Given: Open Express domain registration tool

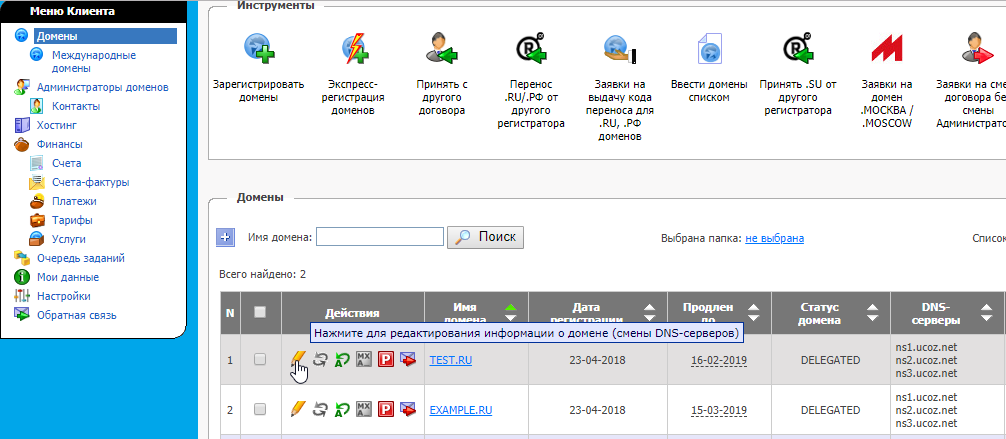Looking at the screenshot, I should tap(355, 50).
